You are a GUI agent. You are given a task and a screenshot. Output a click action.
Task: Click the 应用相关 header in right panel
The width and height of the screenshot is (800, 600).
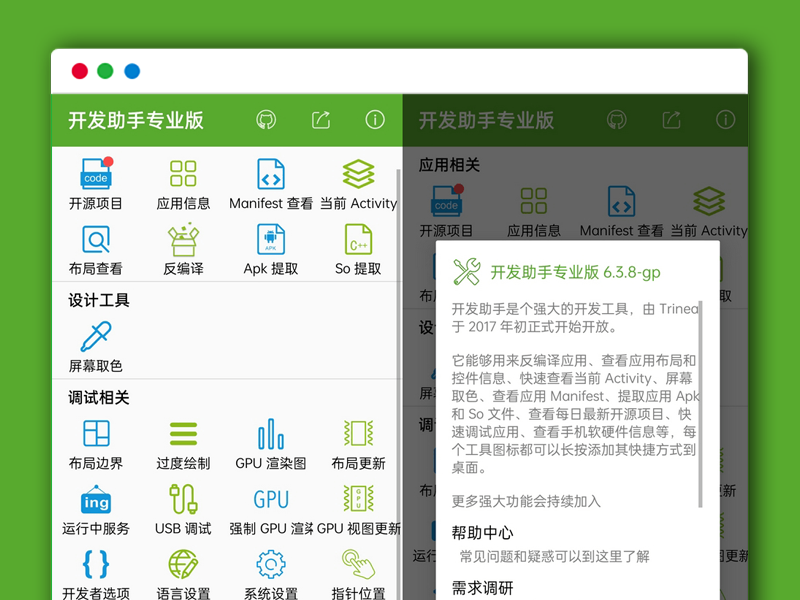tap(449, 165)
